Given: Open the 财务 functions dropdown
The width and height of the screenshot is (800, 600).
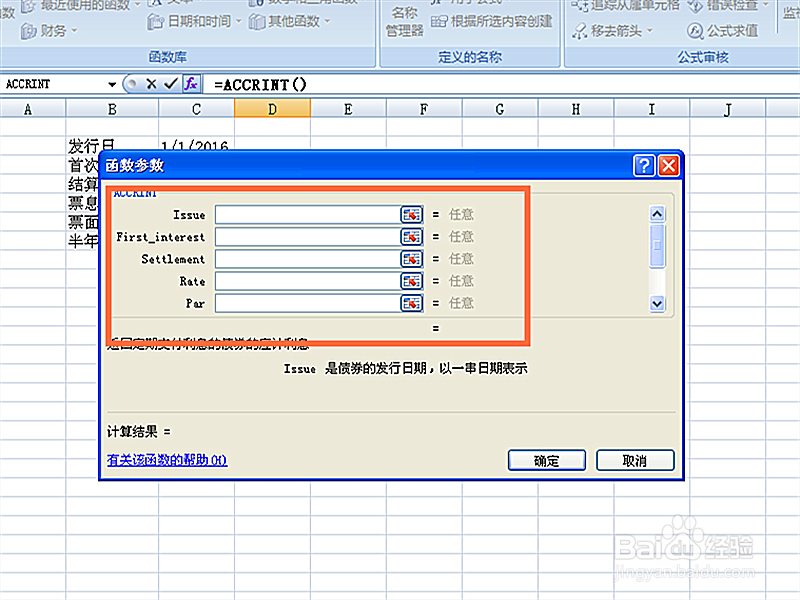Looking at the screenshot, I should coord(49,31).
